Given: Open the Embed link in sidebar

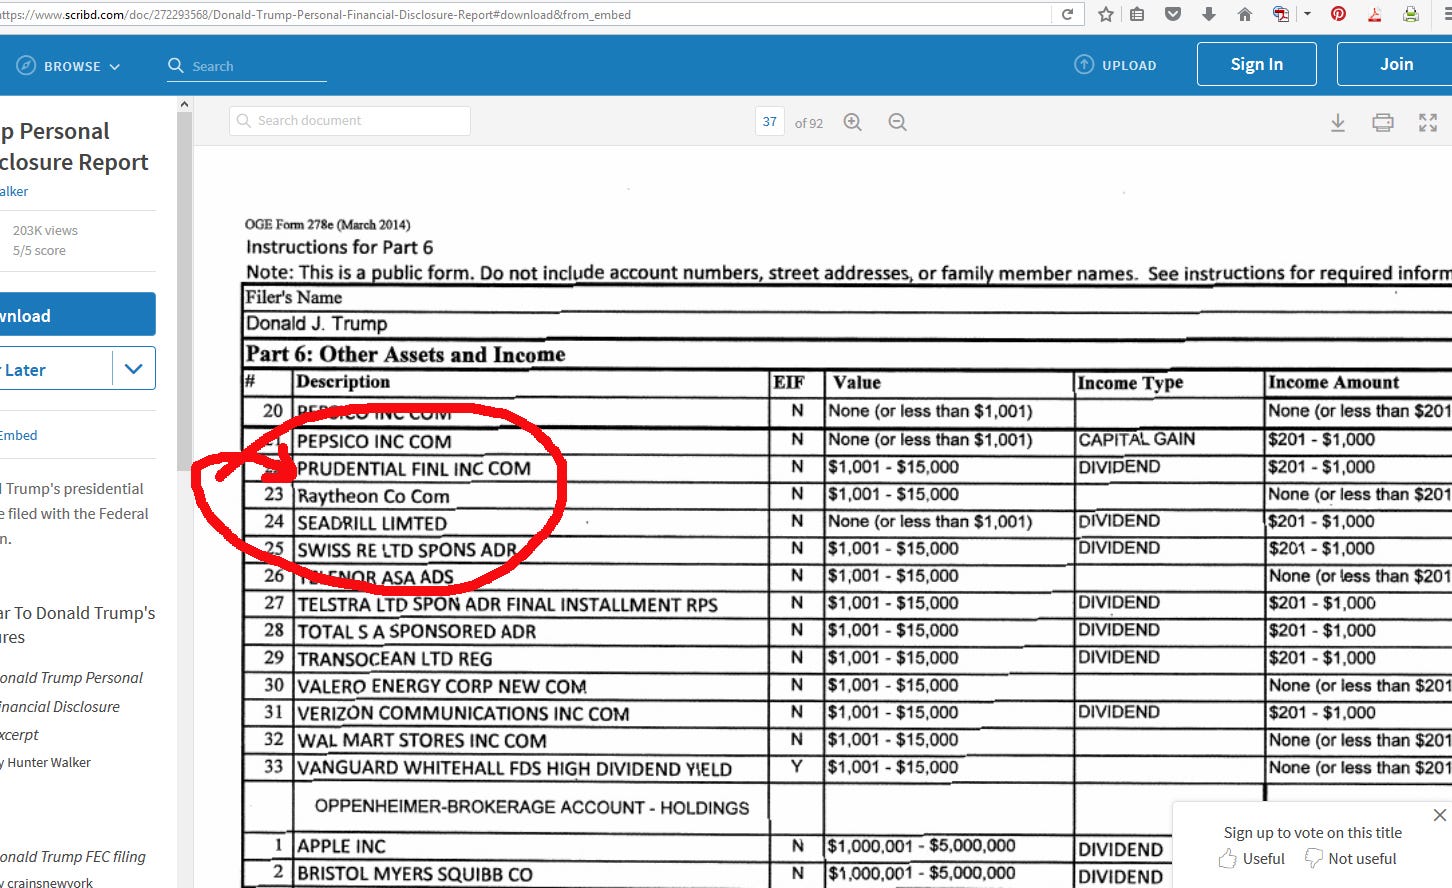Looking at the screenshot, I should (18, 435).
